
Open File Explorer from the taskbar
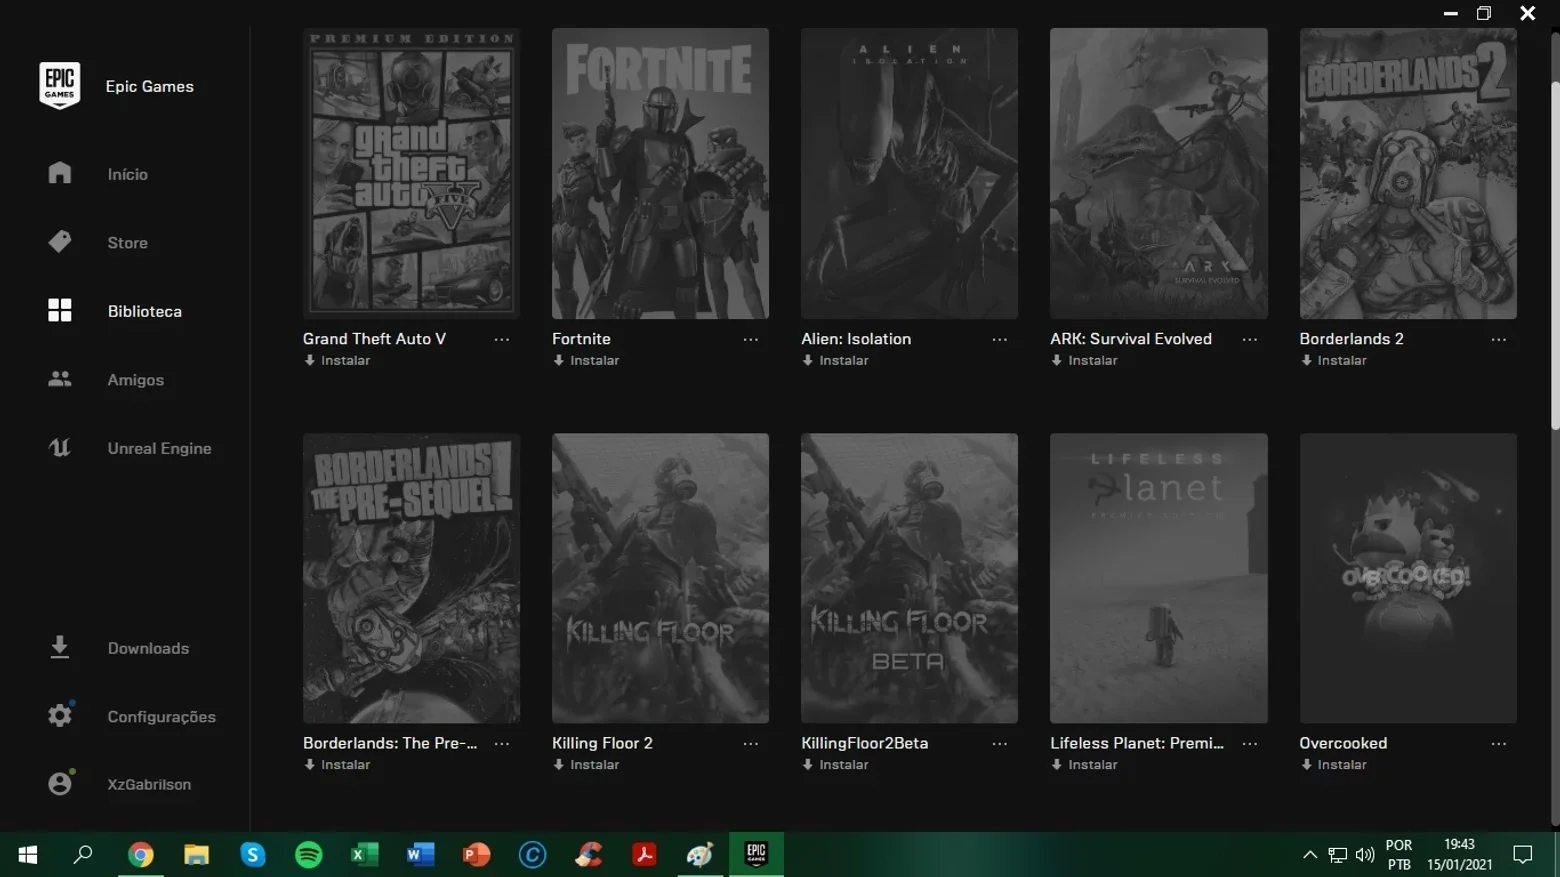point(196,855)
